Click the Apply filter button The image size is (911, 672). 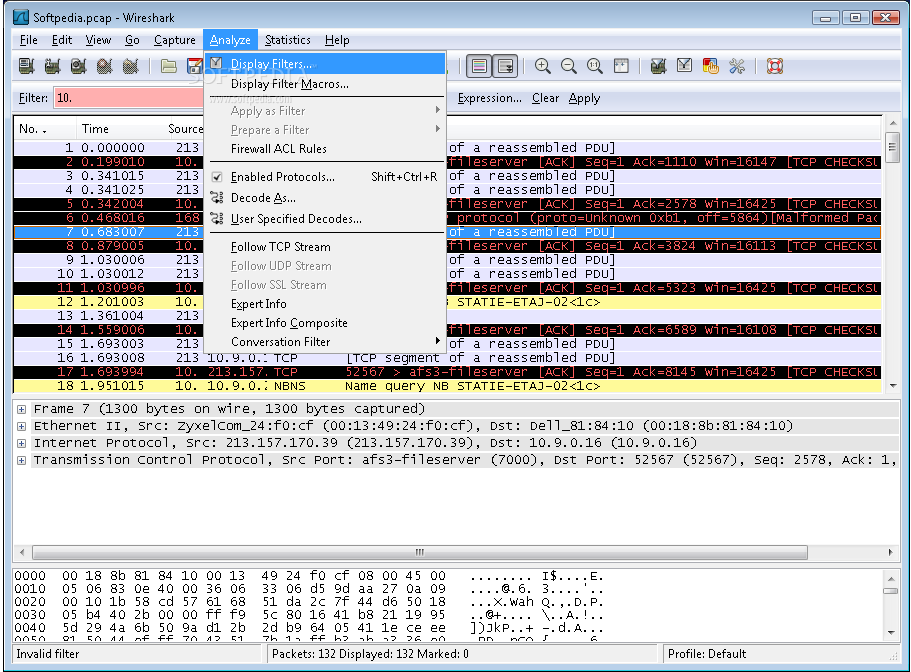click(584, 98)
